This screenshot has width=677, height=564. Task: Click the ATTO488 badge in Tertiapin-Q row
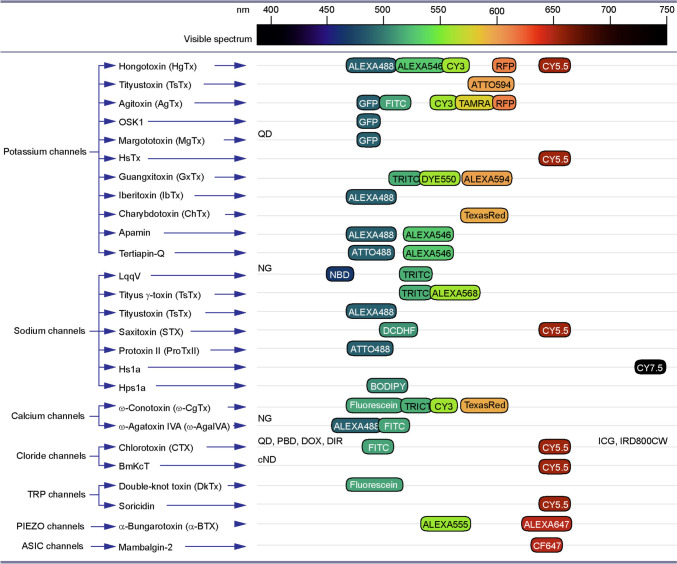tap(371, 253)
